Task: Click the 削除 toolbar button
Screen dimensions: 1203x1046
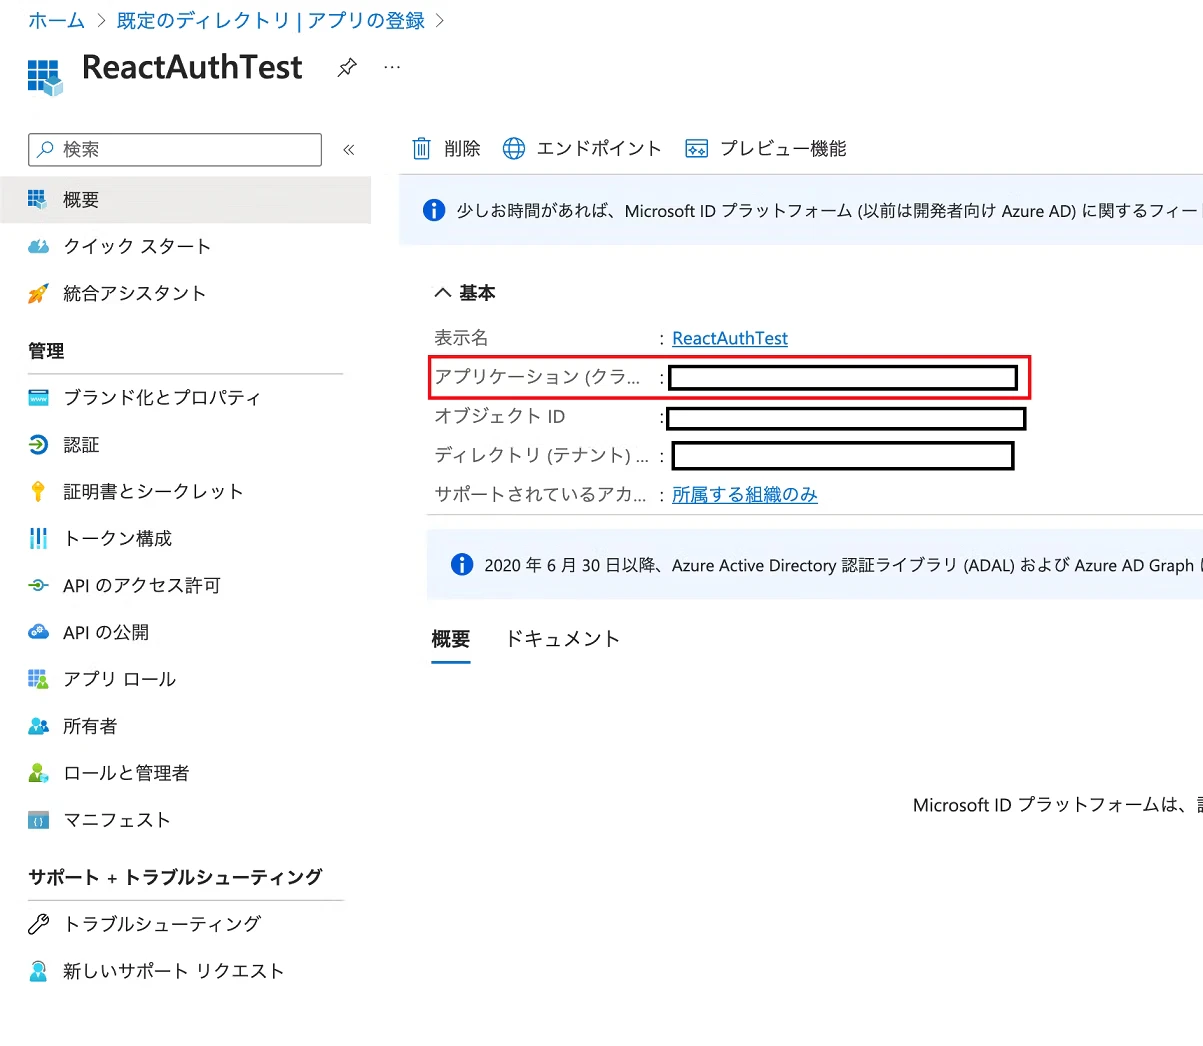Action: [x=446, y=149]
